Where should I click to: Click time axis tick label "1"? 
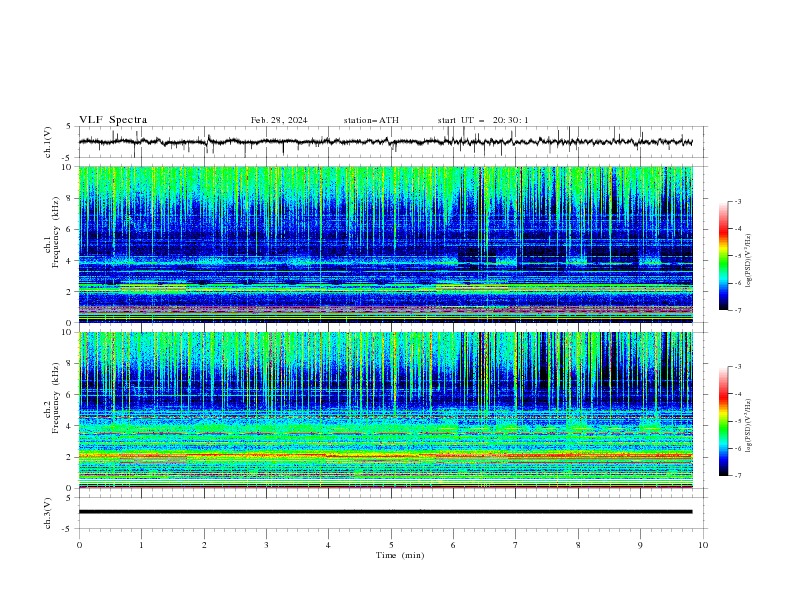click(x=141, y=545)
